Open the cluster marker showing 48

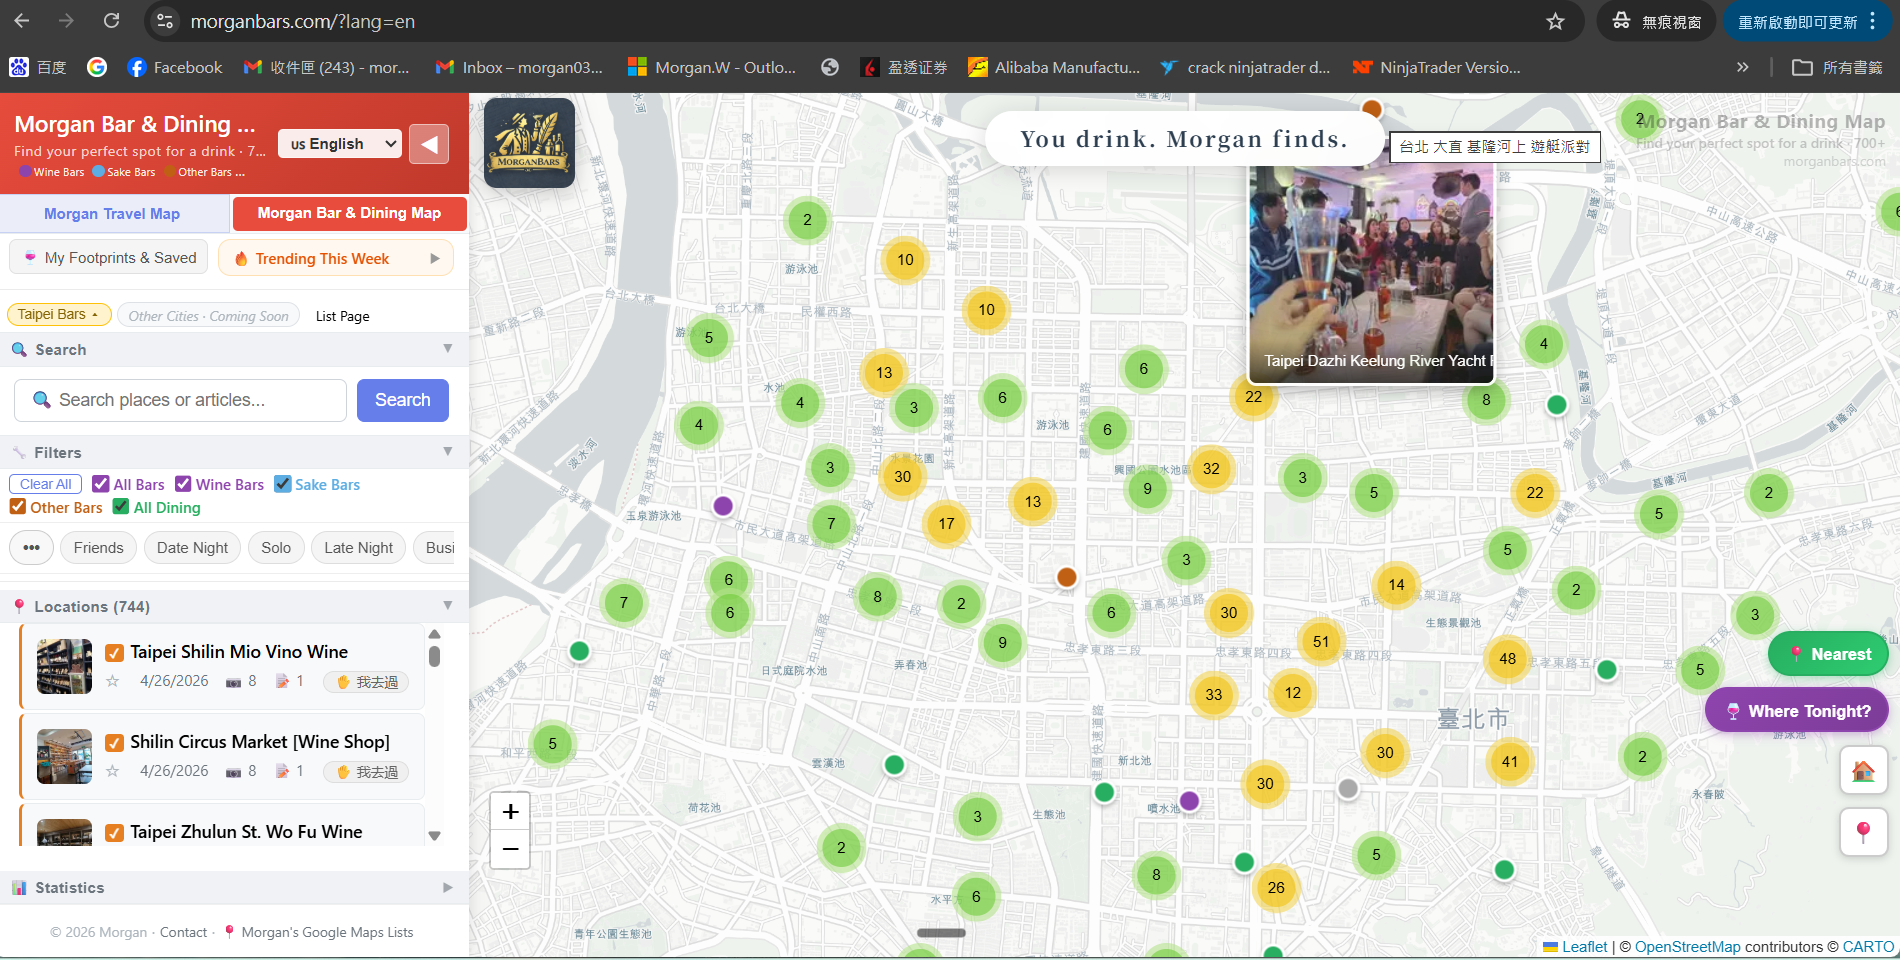[1507, 658]
